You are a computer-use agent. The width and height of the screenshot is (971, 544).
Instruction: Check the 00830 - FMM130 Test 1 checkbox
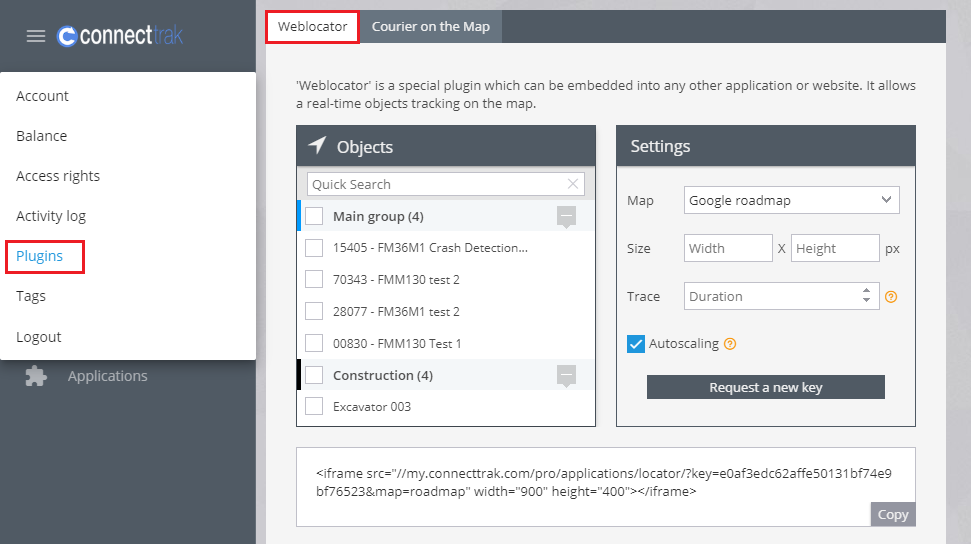(314, 343)
